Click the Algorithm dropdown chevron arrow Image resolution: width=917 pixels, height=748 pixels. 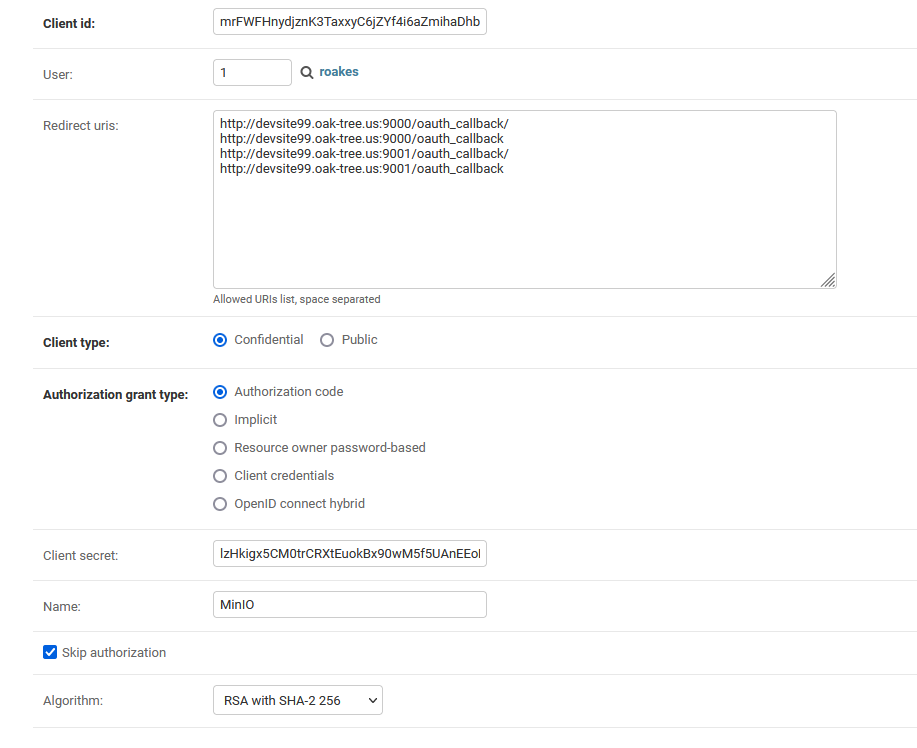pos(371,700)
